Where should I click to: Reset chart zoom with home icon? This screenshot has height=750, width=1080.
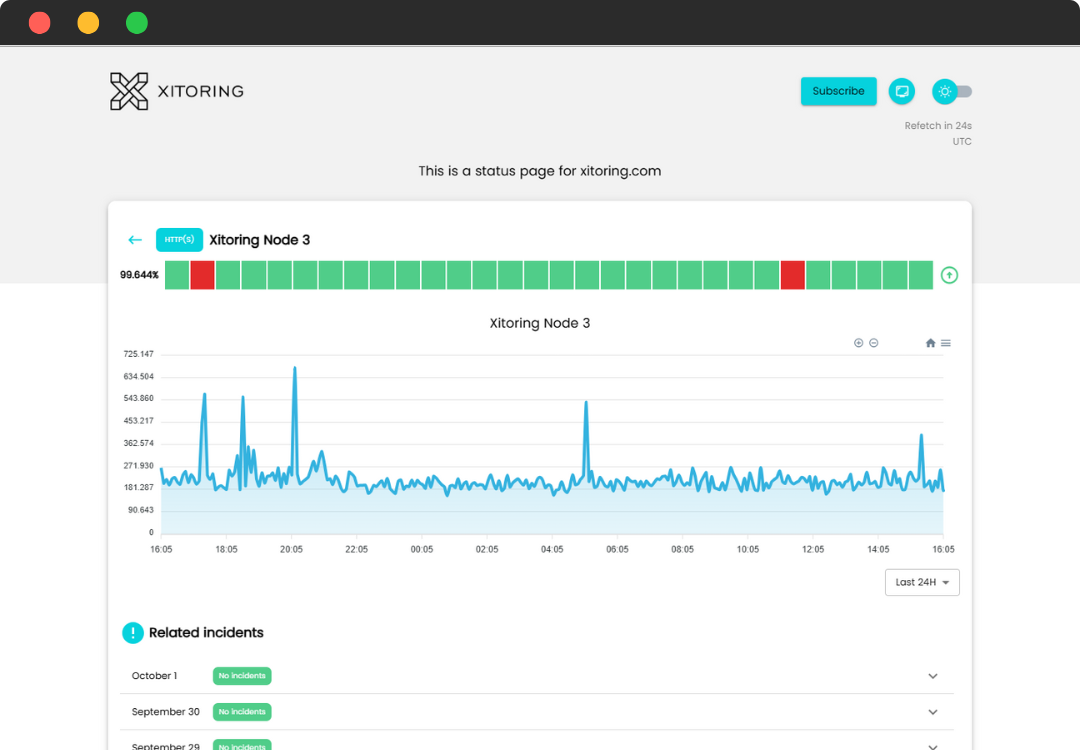[930, 343]
